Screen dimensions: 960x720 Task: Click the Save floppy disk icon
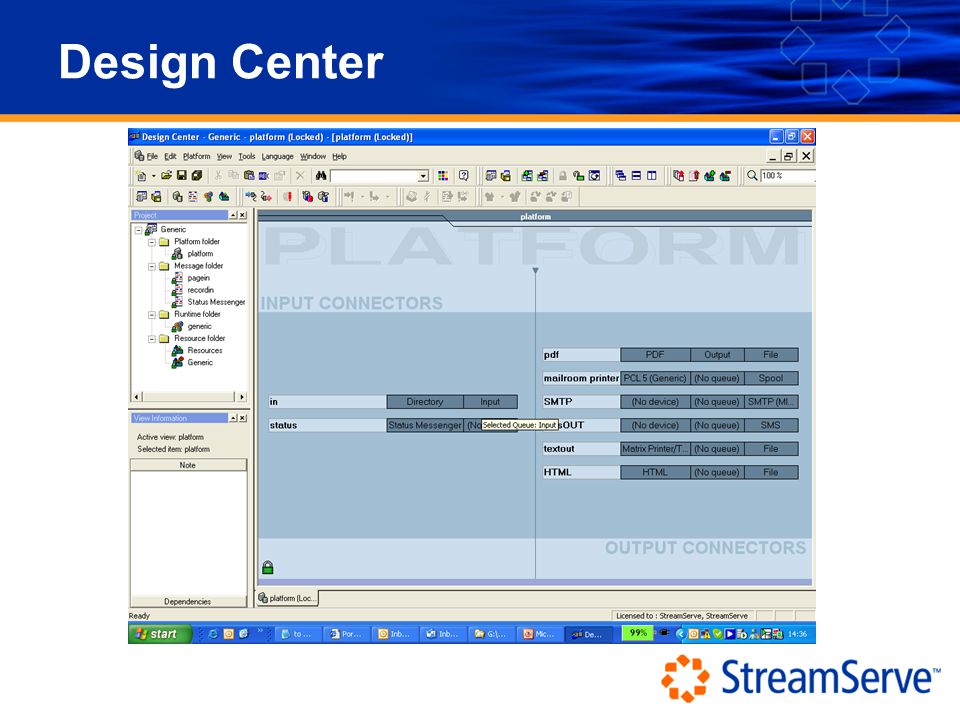tap(182, 176)
